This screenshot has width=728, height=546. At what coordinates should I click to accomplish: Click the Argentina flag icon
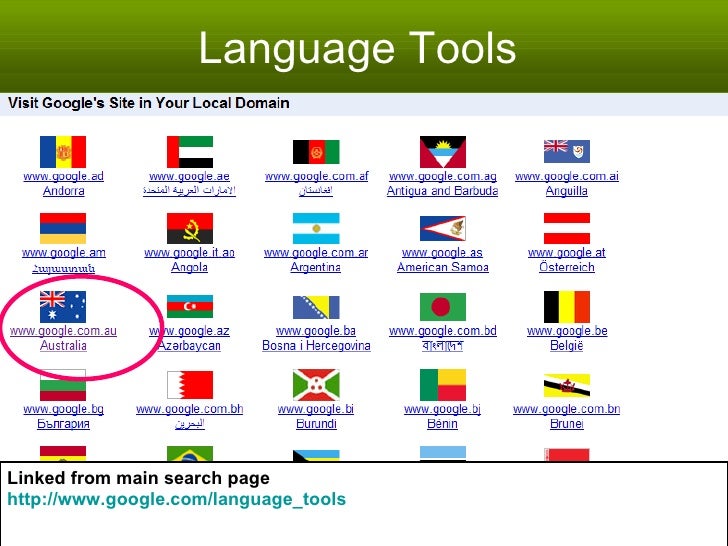point(316,228)
